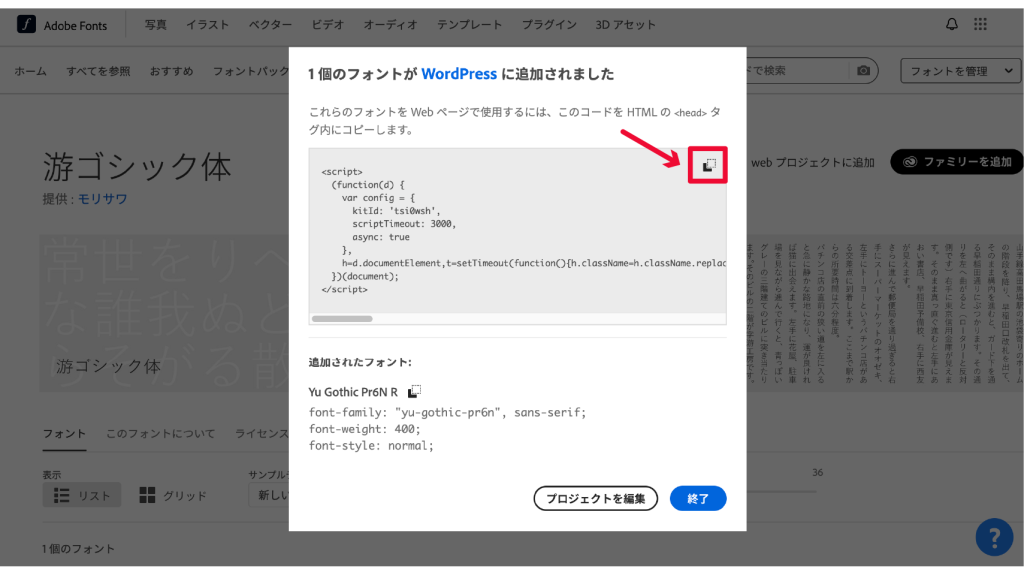Open the apps grid menu
Viewport: 1024px width, 575px height.
(x=980, y=24)
